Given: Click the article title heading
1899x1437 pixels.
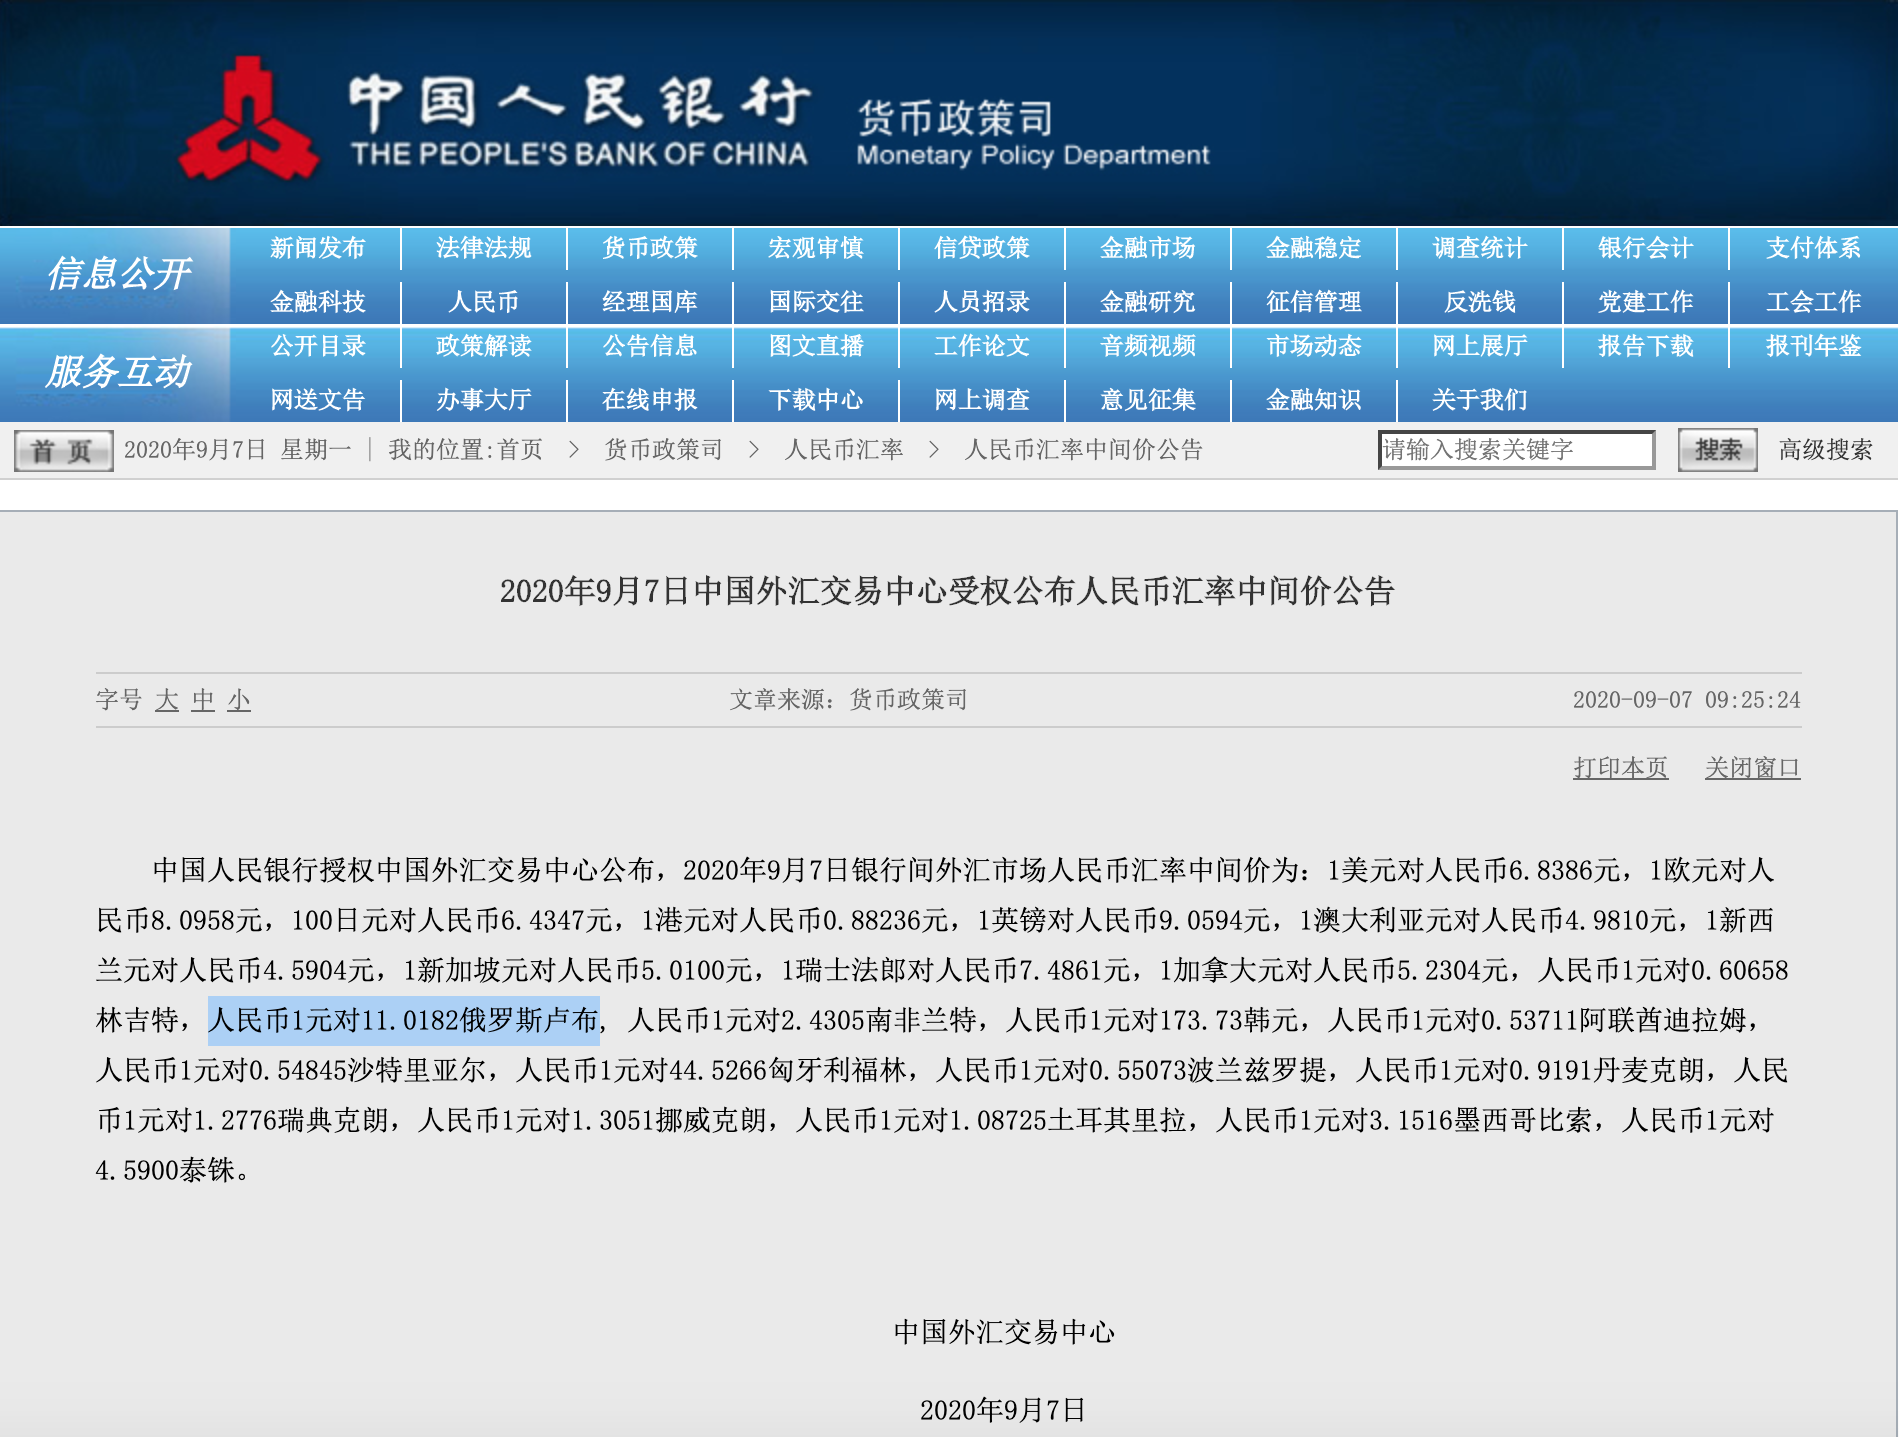Looking at the screenshot, I should coord(947,591).
